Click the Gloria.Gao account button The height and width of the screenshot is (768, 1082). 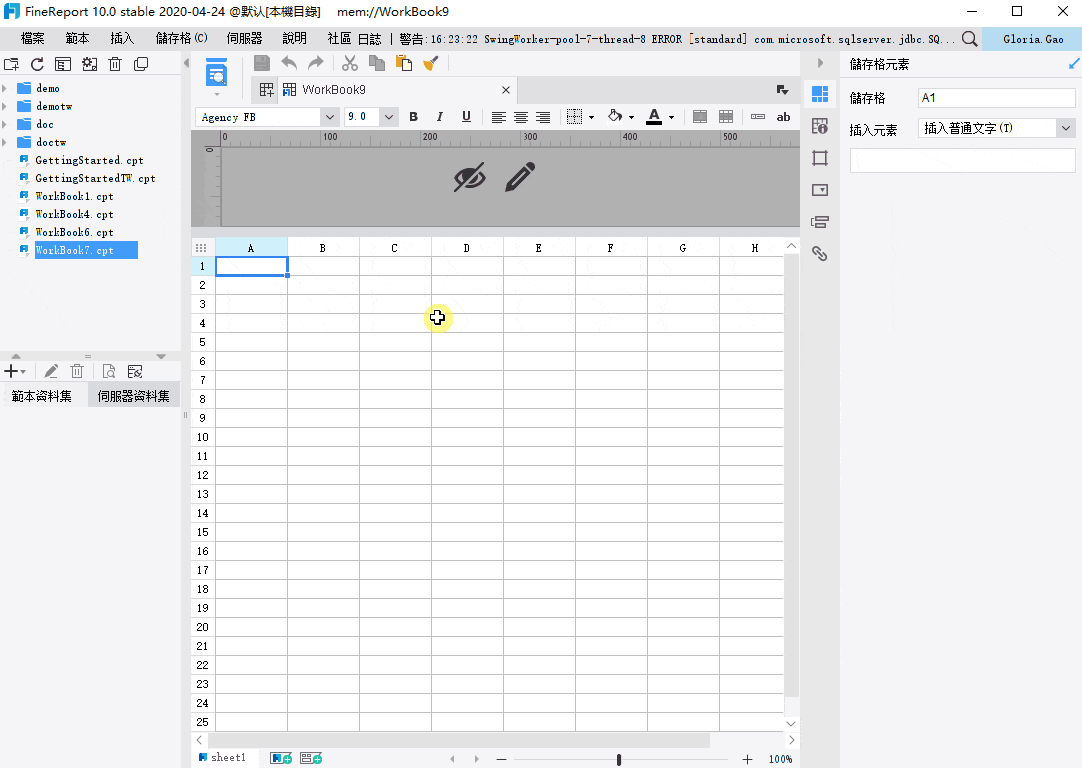pos(1033,39)
